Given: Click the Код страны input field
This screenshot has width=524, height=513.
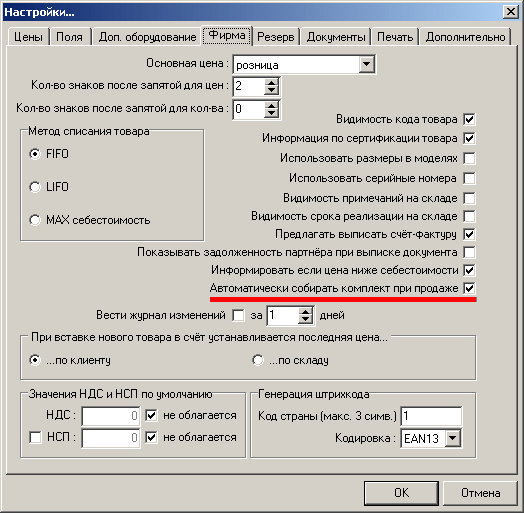Looking at the screenshot, I should coord(431,416).
